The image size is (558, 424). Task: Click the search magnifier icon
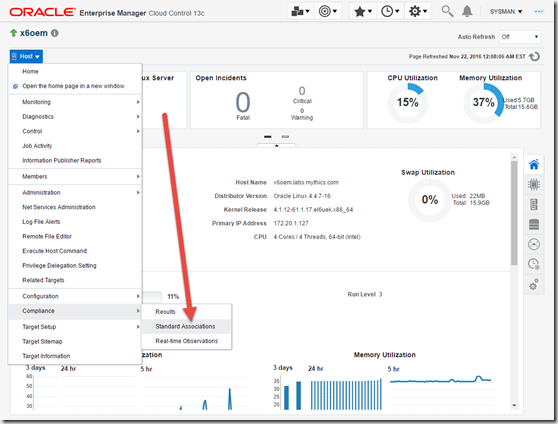click(x=447, y=11)
